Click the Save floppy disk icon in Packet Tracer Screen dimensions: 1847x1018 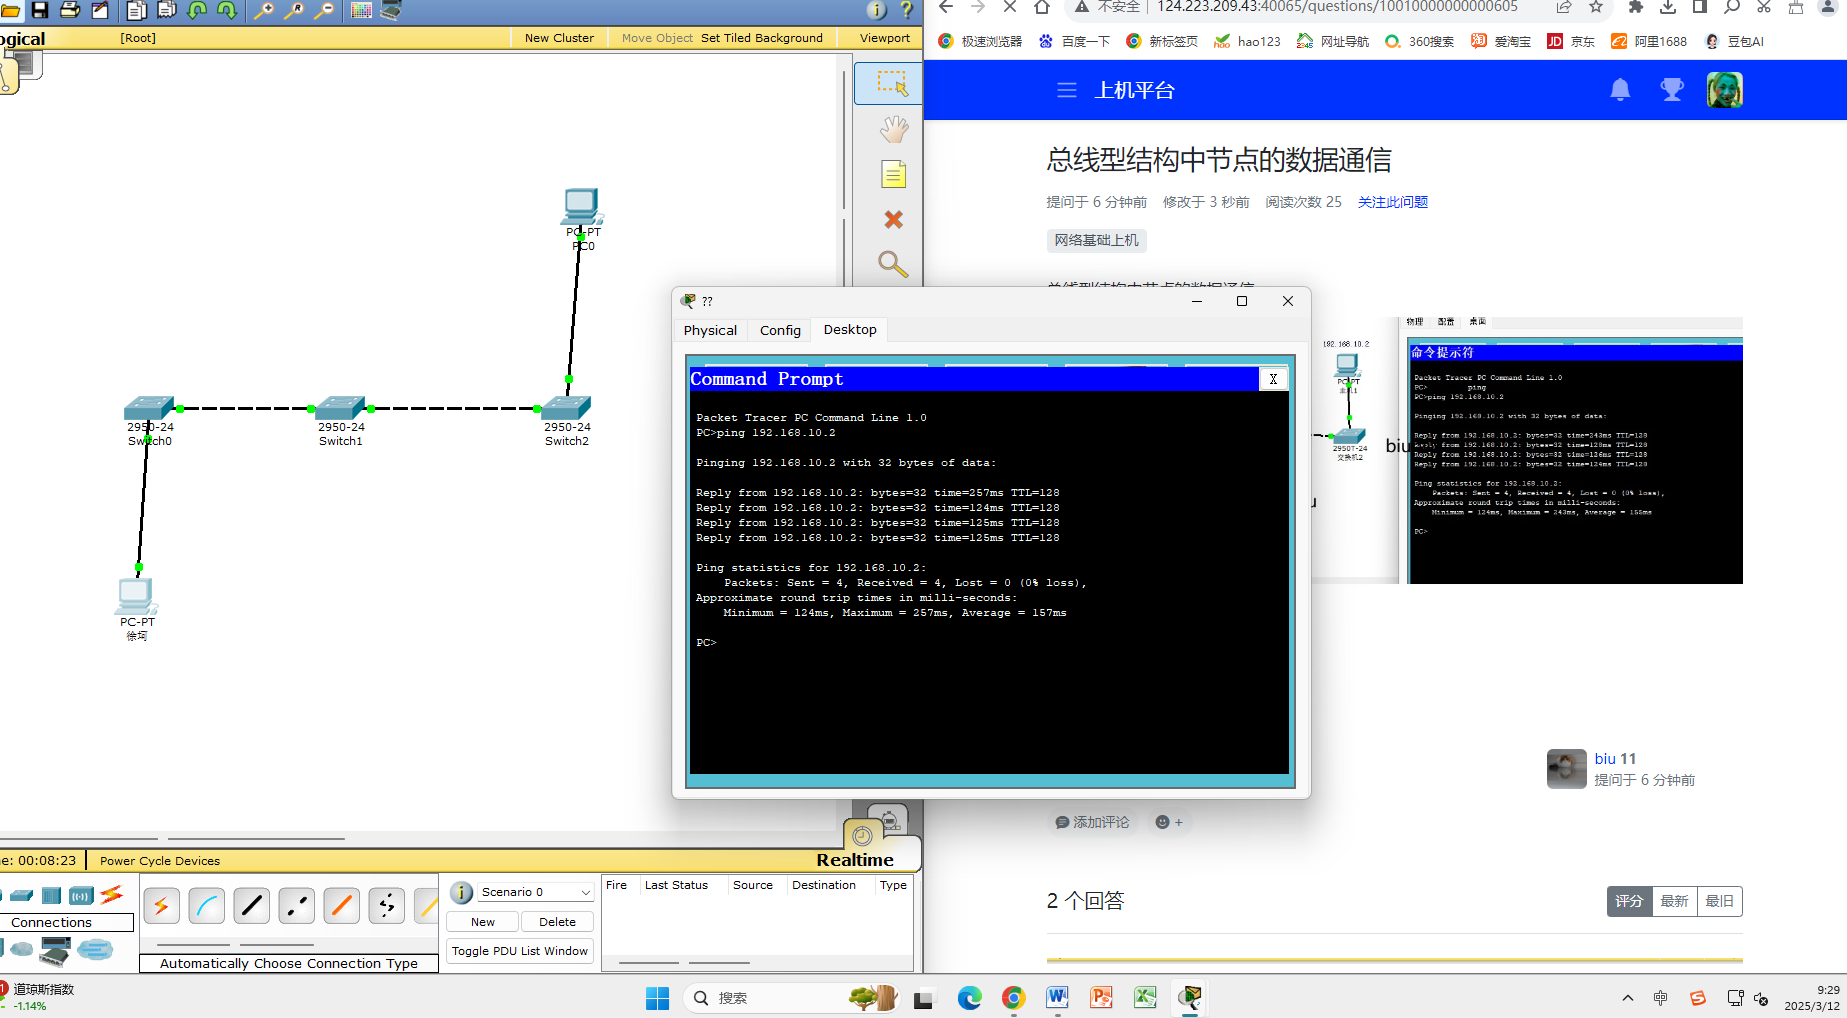40,10
